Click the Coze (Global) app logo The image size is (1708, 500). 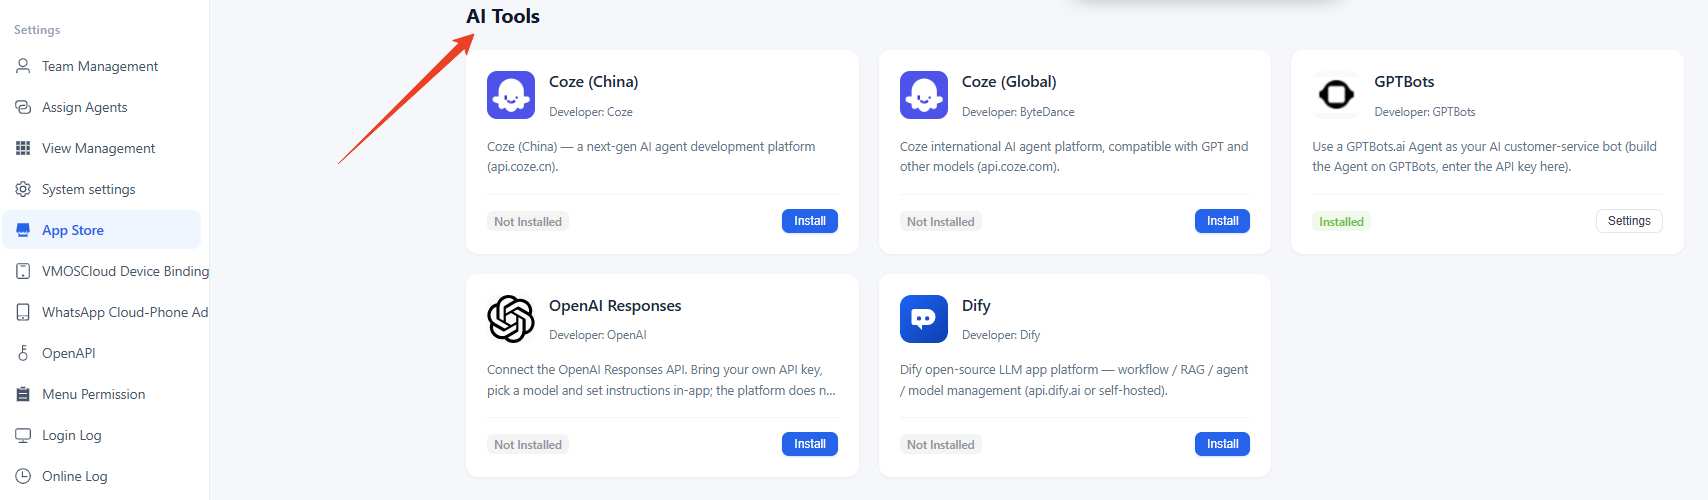click(x=924, y=95)
